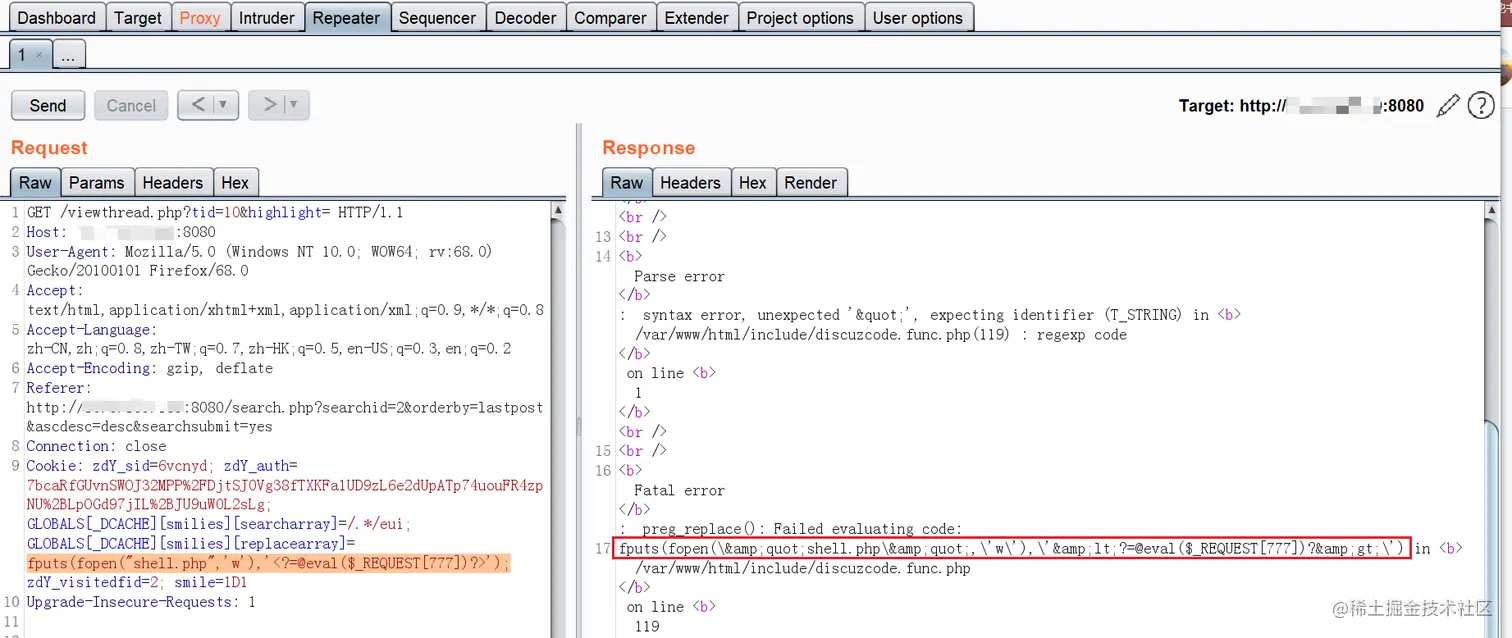Open the User options tab
Viewport: 1512px width, 638px height.
(918, 18)
